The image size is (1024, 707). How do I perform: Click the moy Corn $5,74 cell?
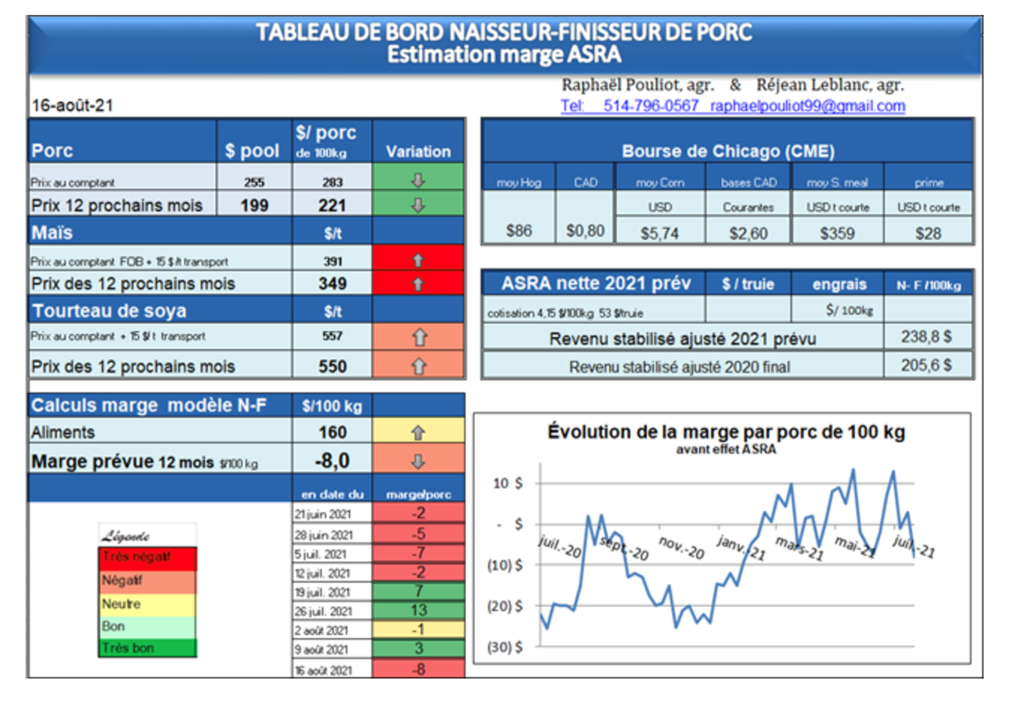(659, 231)
